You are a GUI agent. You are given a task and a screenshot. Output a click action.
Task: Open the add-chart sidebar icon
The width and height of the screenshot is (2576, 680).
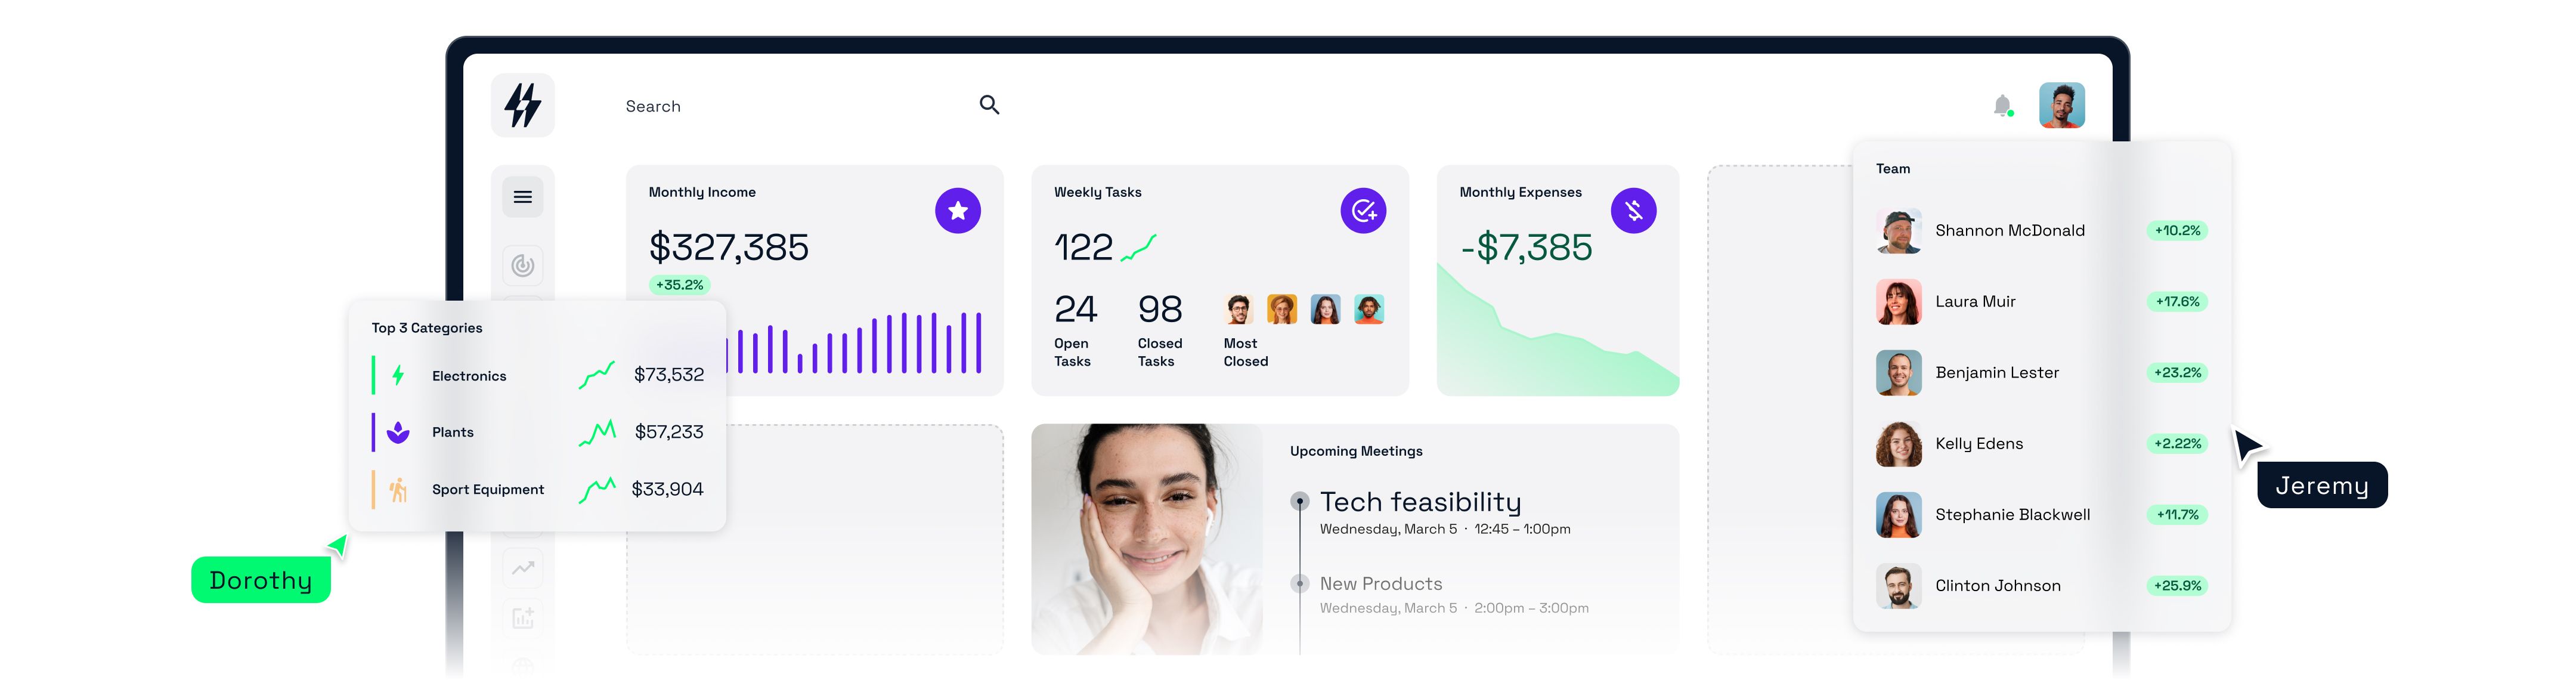522,617
